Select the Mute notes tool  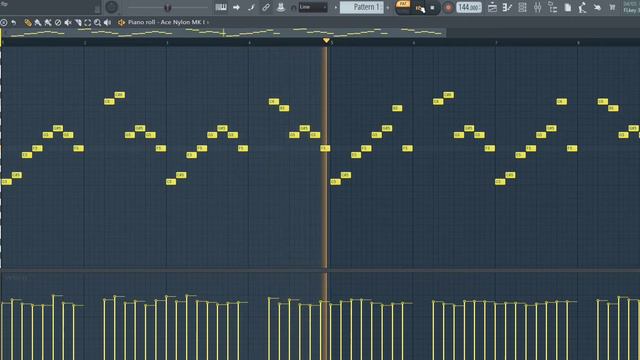(68, 22)
